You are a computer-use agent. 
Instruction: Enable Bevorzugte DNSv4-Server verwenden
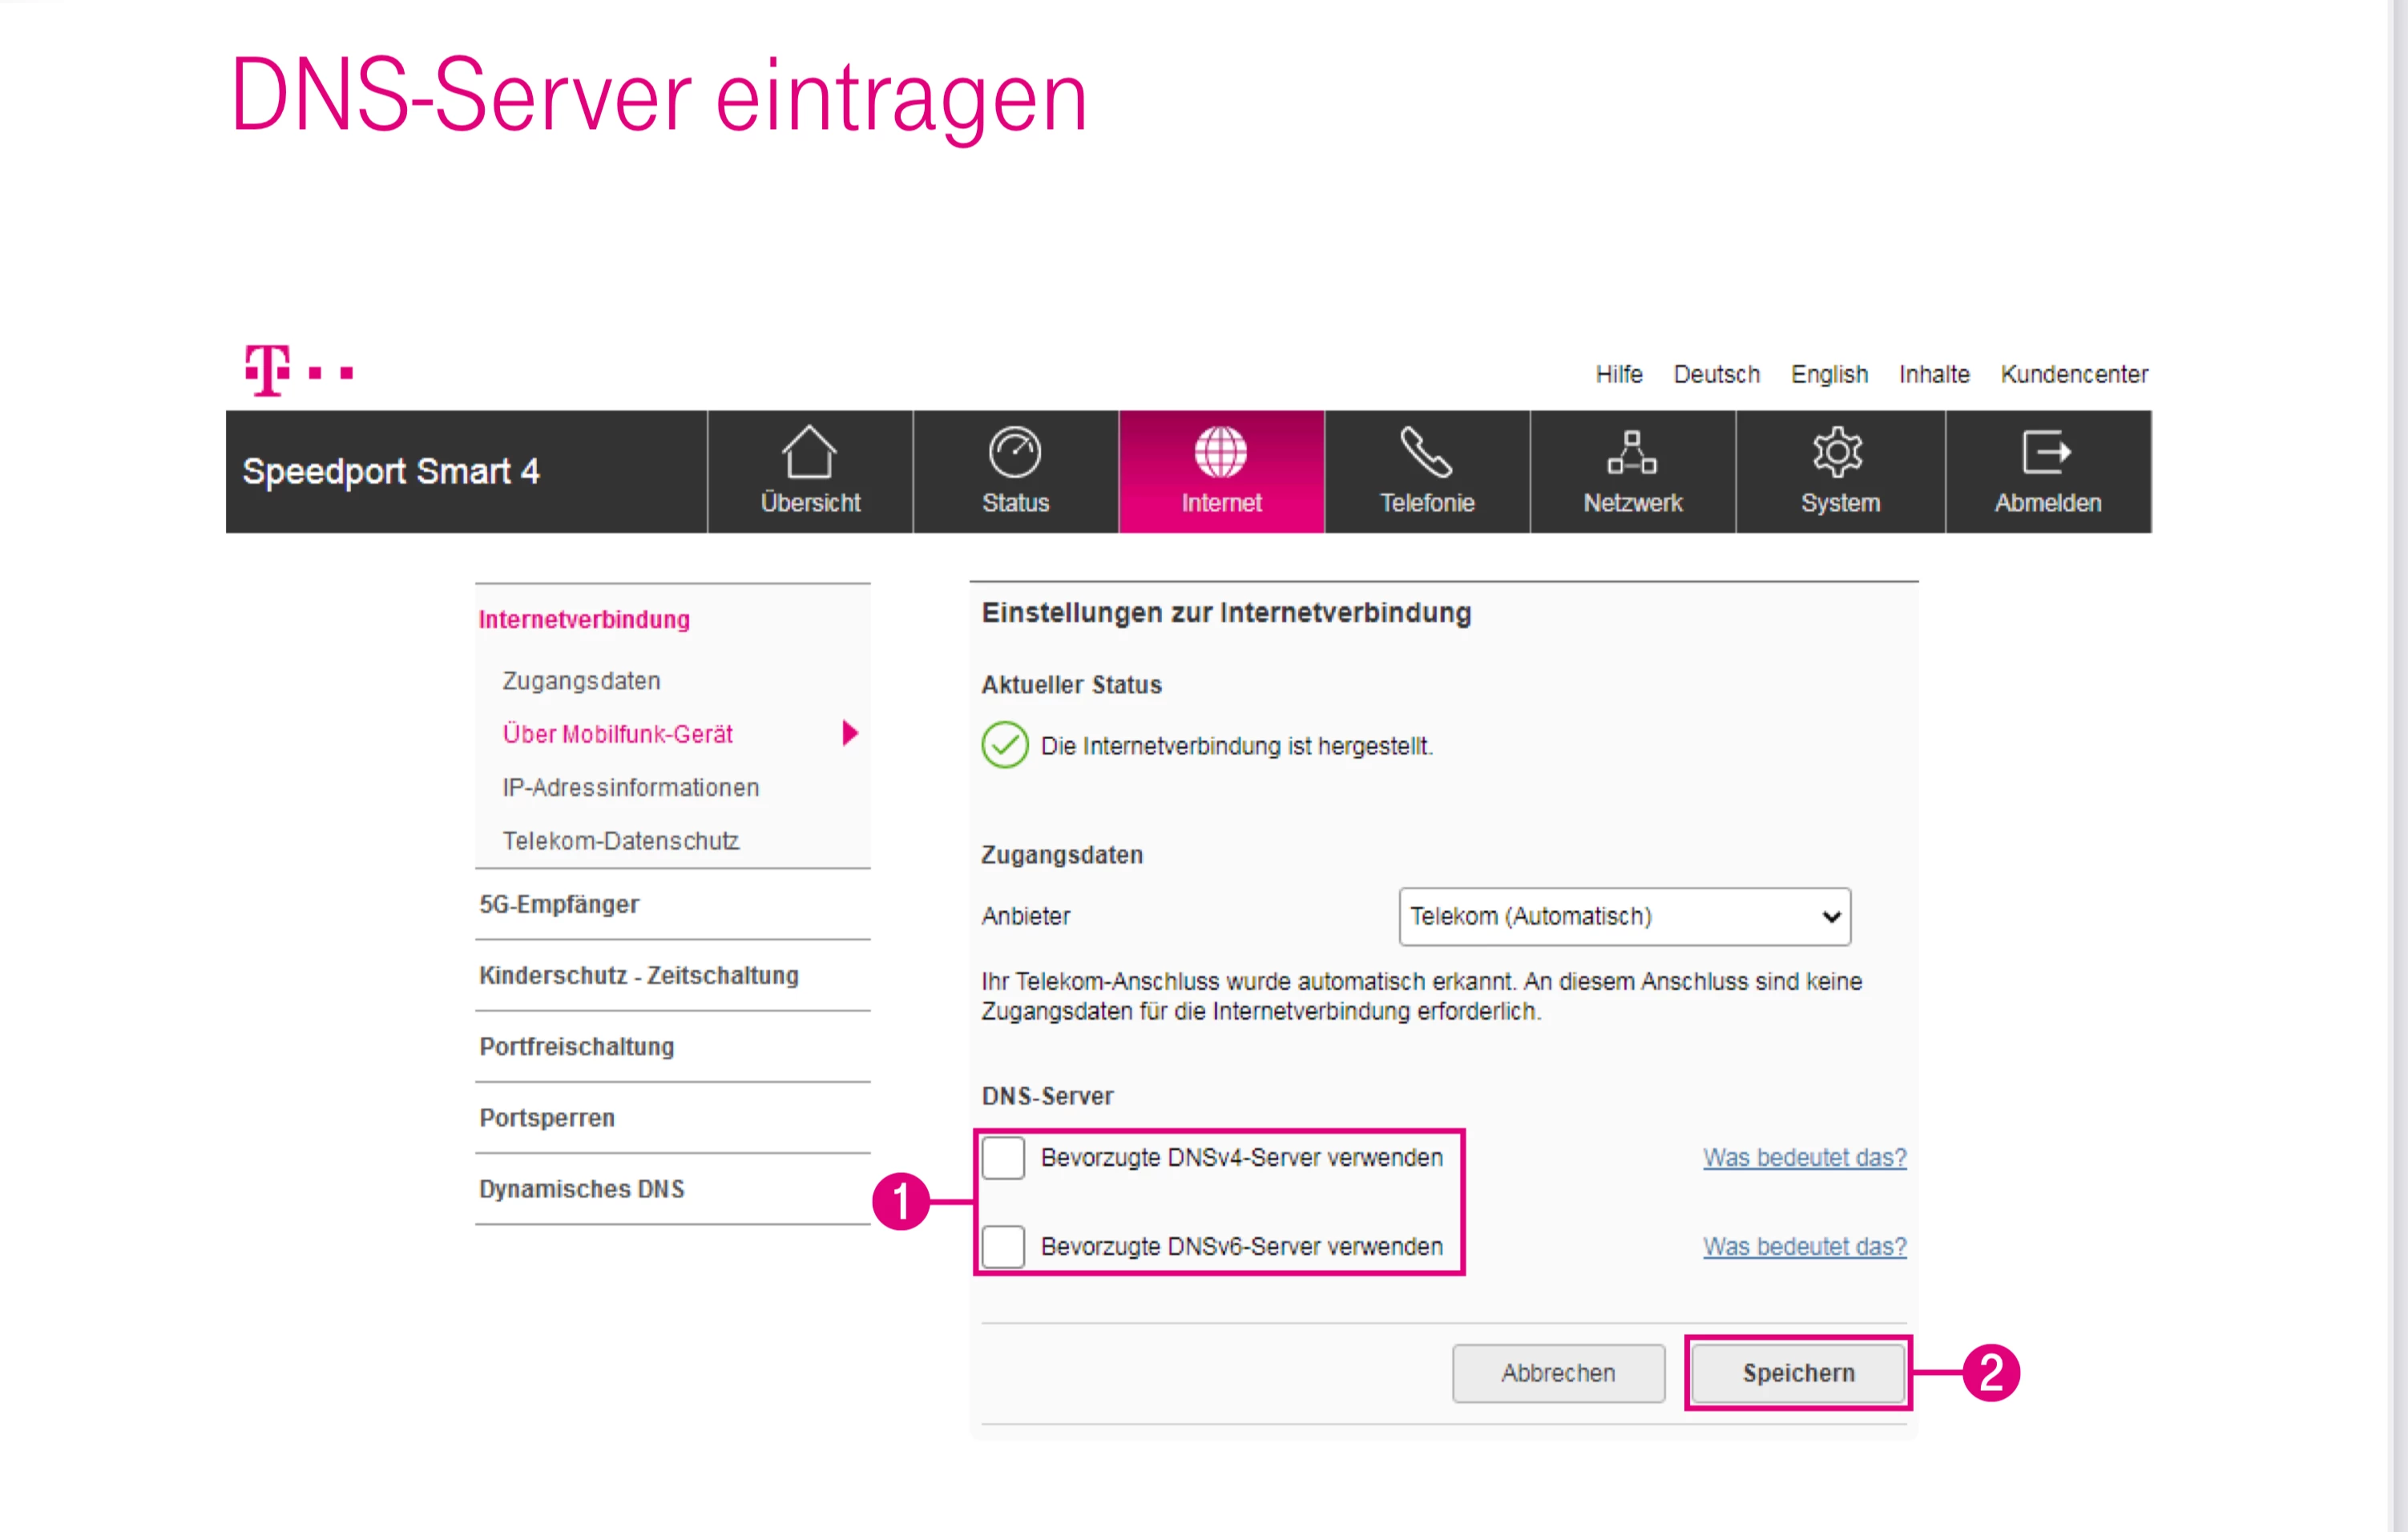[1003, 1157]
